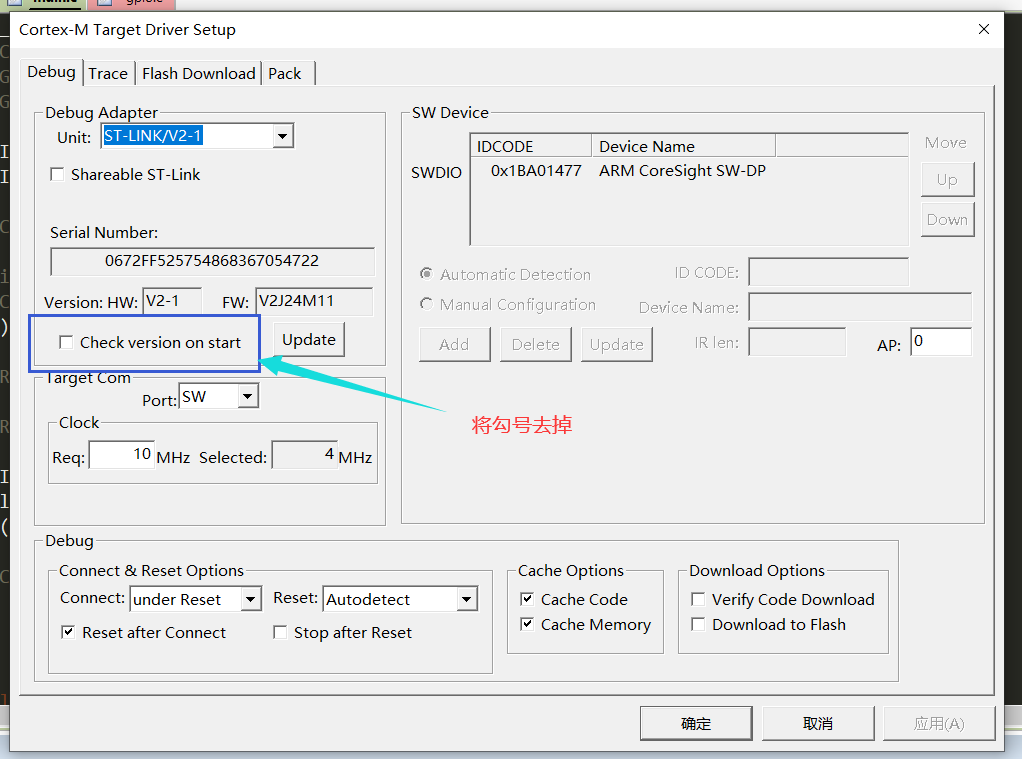The height and width of the screenshot is (759, 1022).
Task: Toggle Stop after Reset checkbox
Action: click(x=280, y=632)
